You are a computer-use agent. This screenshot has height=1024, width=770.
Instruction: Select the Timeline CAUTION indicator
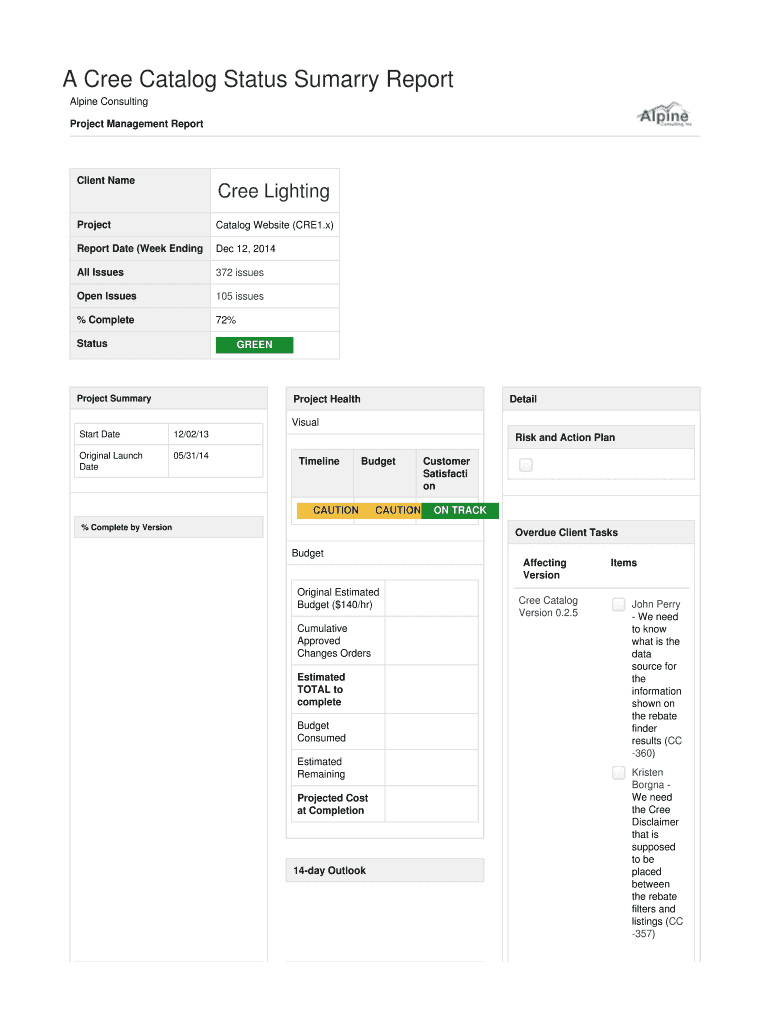point(335,510)
